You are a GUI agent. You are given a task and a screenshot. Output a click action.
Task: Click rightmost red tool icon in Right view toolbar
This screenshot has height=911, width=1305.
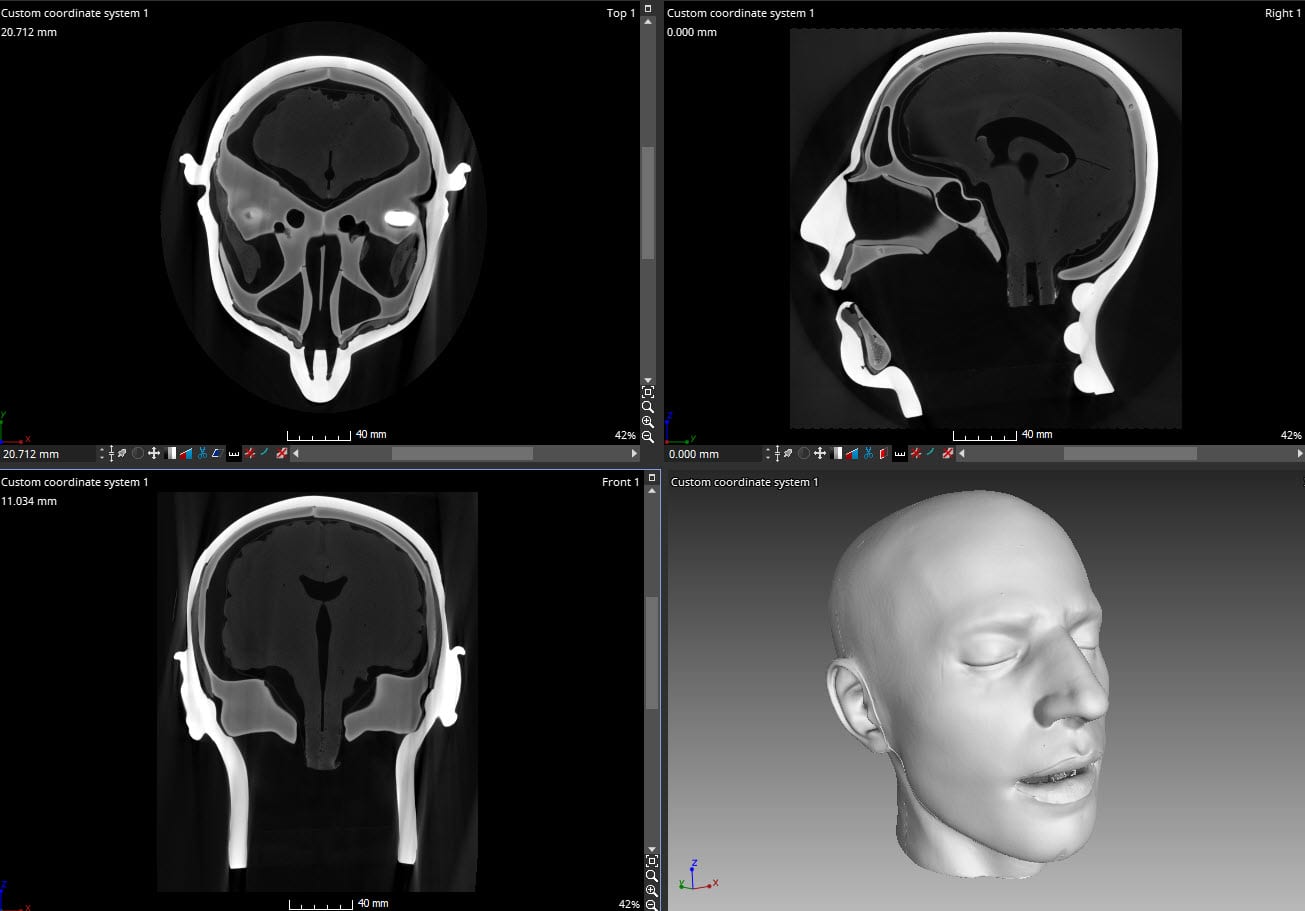947,453
